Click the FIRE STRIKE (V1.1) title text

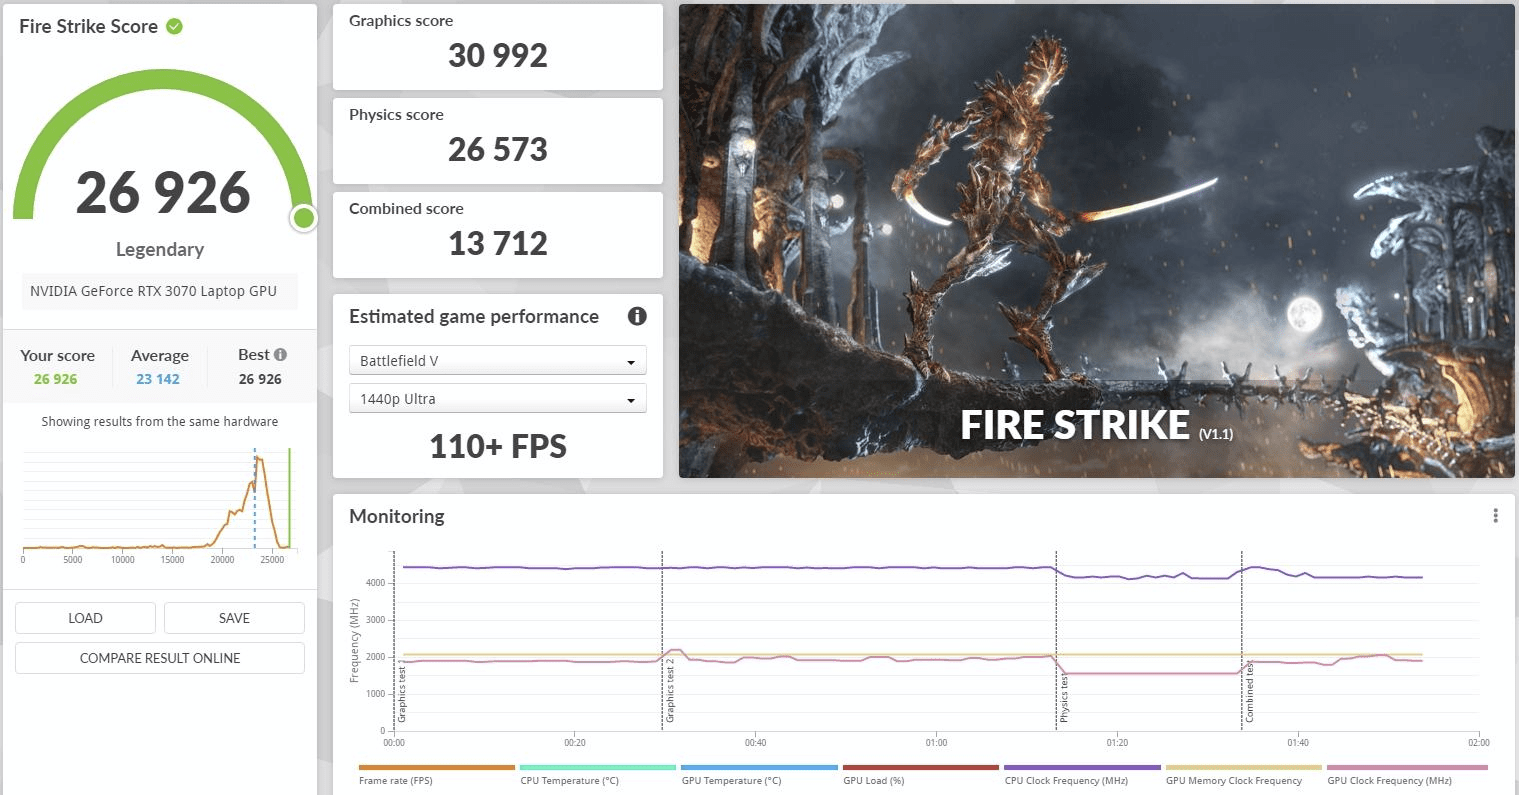point(1097,425)
